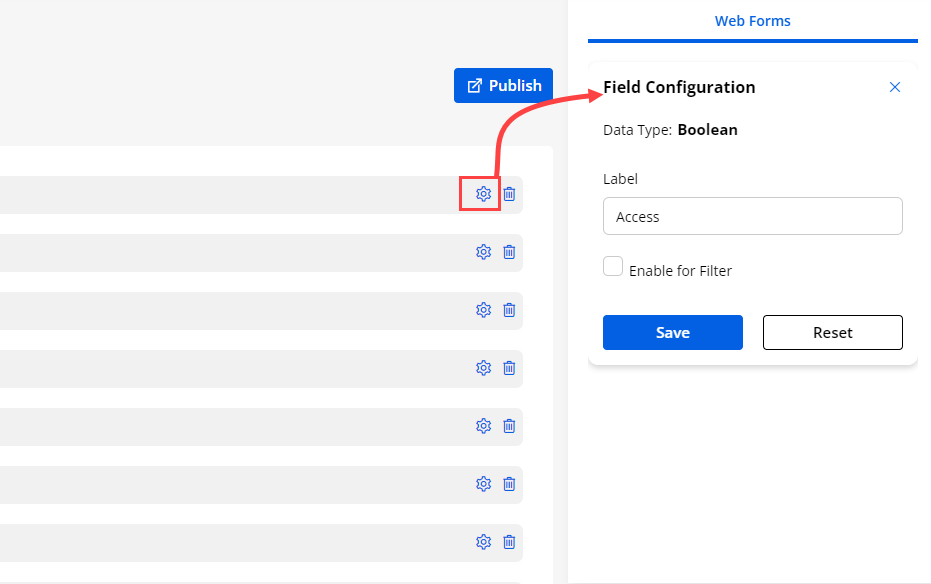Screen dimensions: 931x584
Task: Click trash icon in fourth field row
Action: 509,368
